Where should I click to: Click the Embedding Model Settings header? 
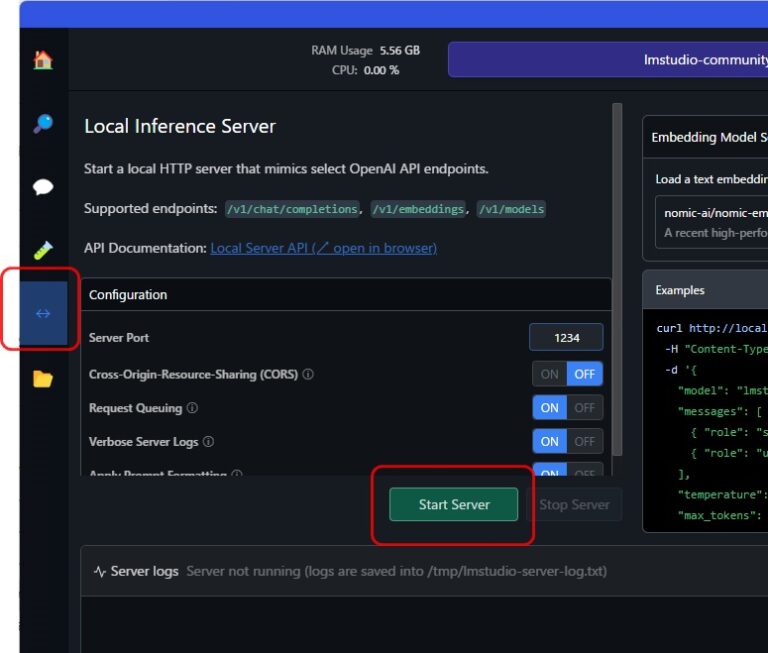coord(705,137)
